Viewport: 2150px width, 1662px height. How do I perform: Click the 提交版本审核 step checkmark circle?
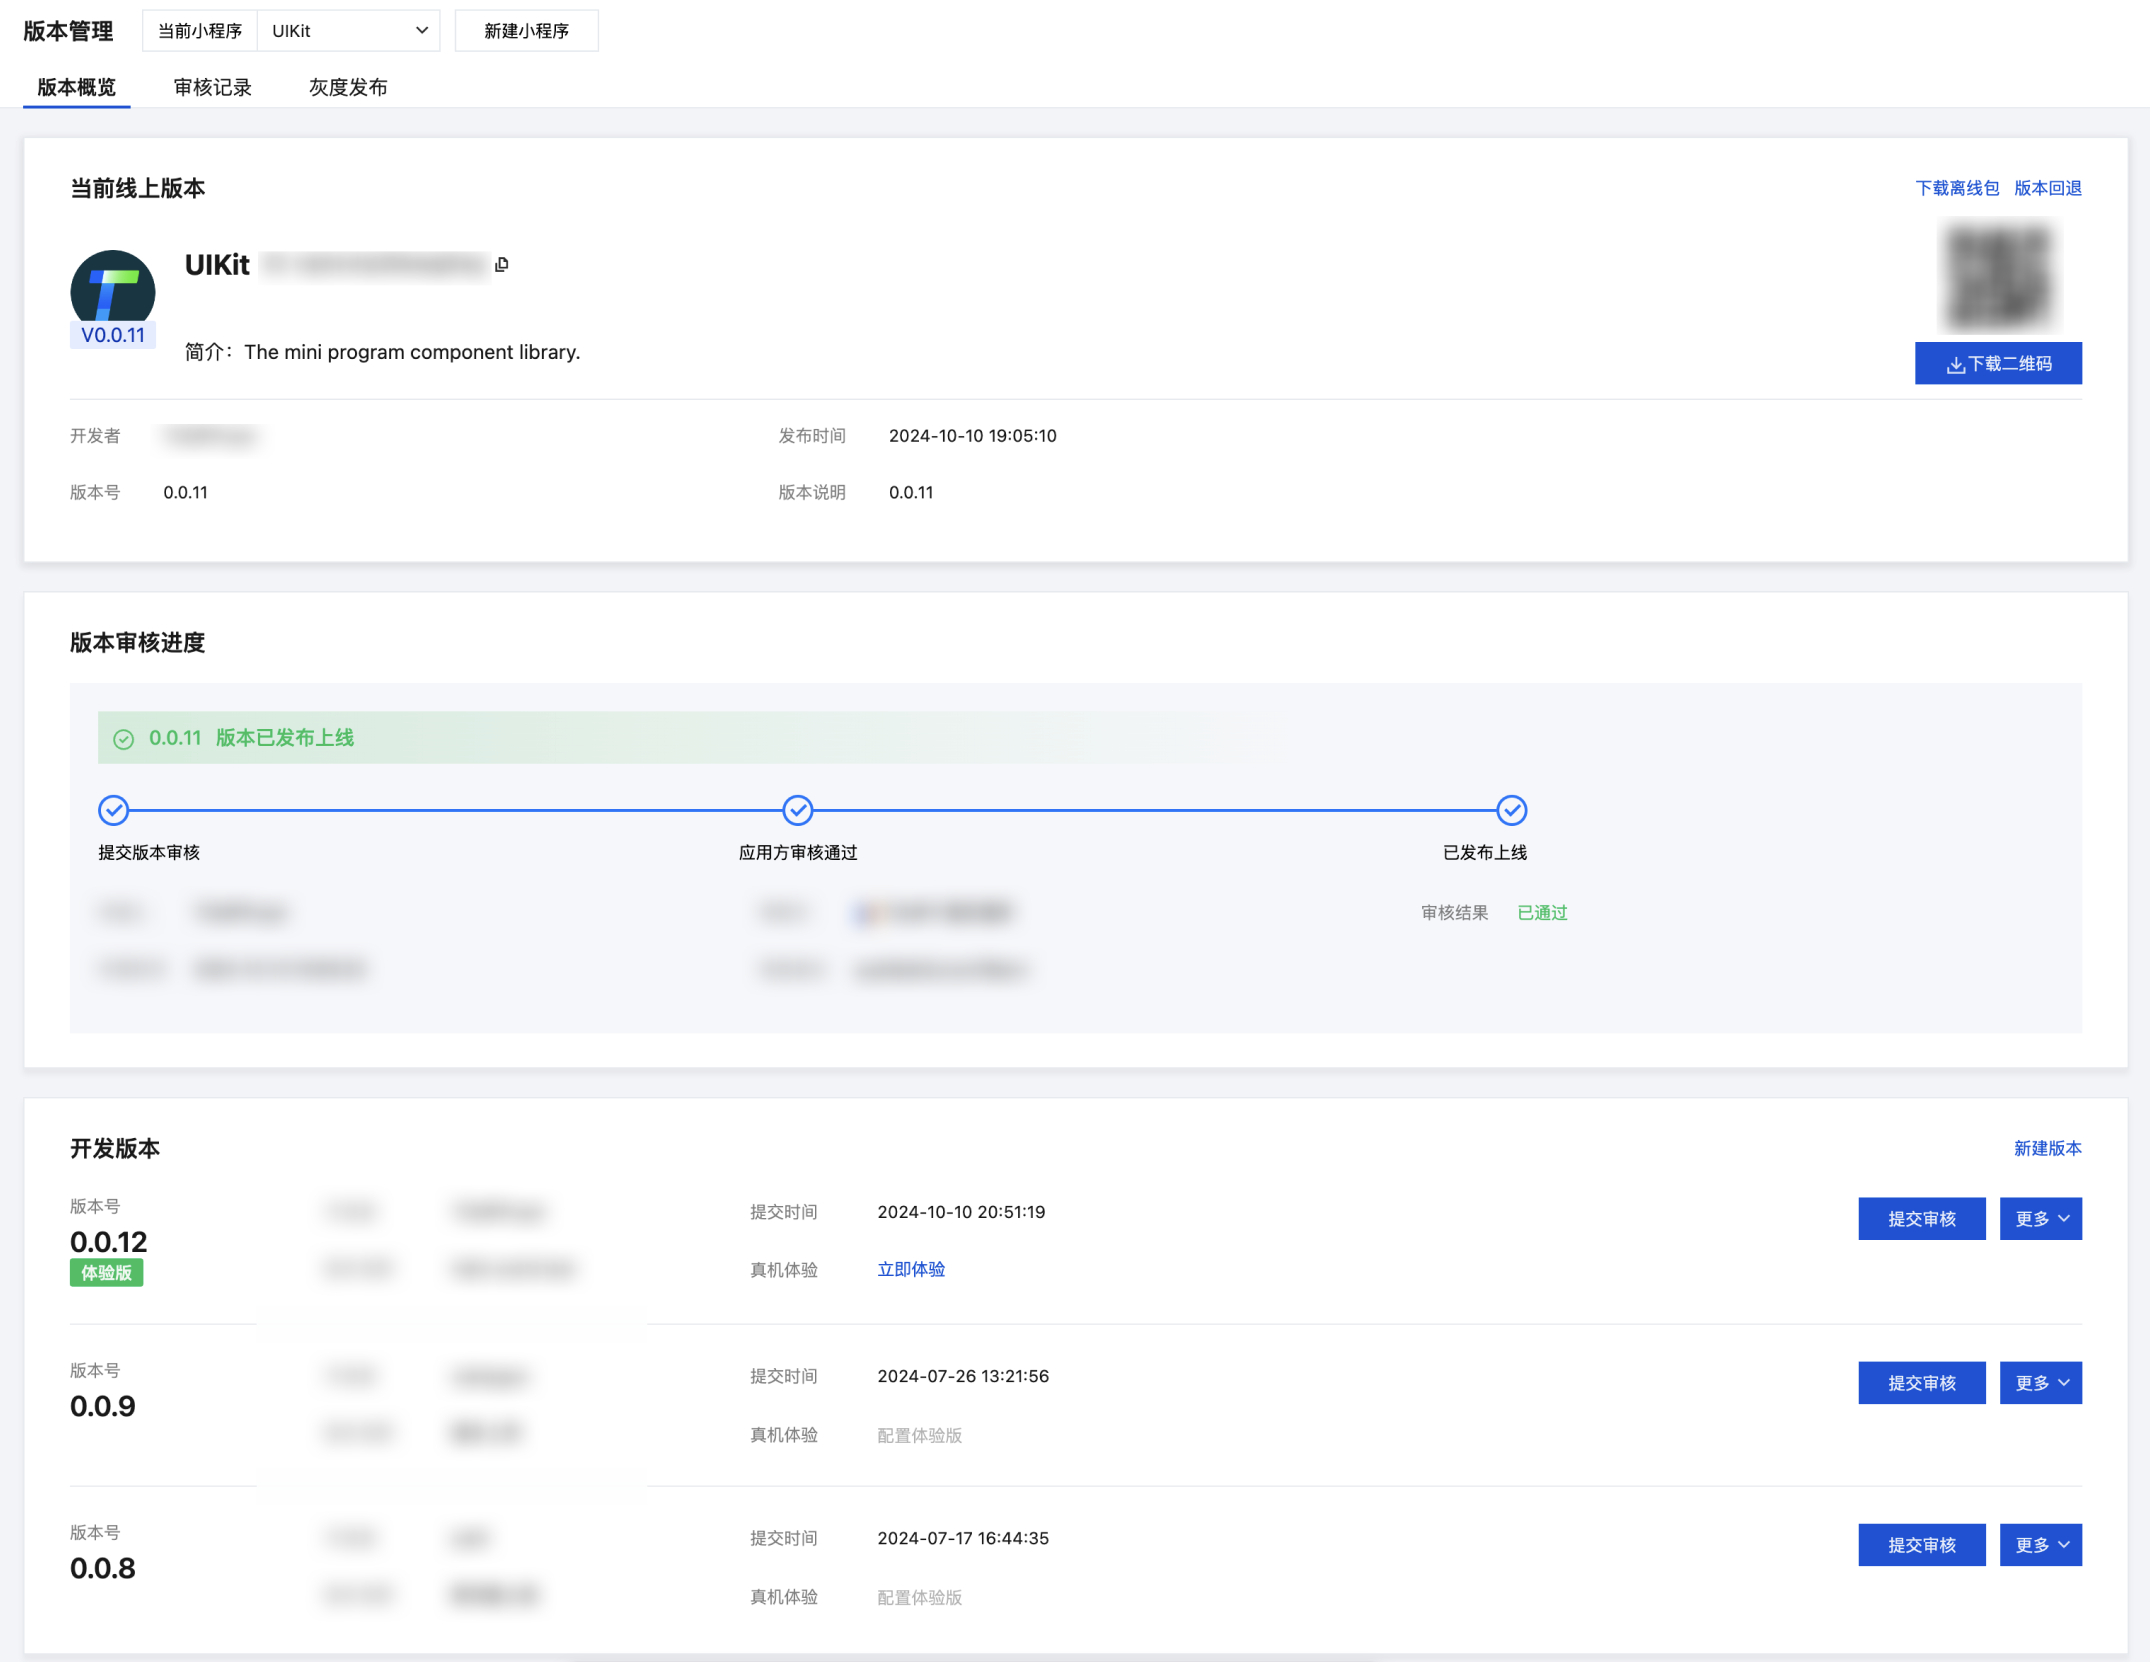(x=114, y=810)
